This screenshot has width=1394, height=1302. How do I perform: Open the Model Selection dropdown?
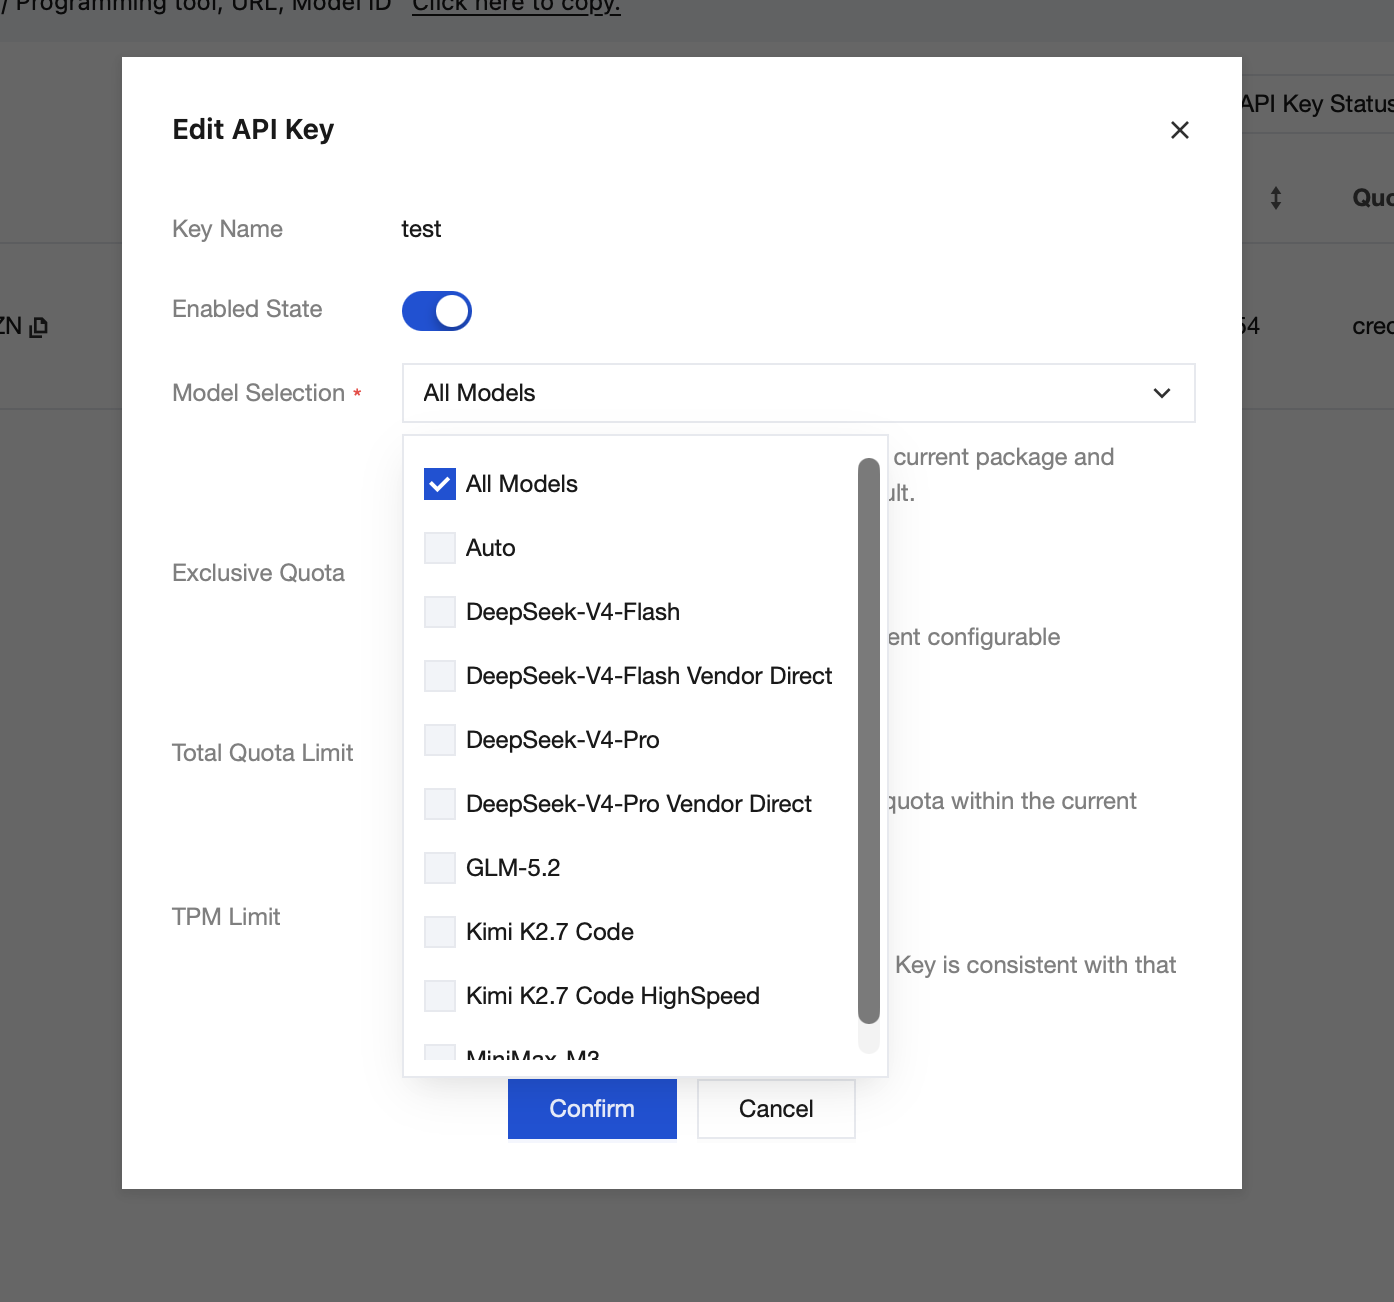click(x=798, y=393)
